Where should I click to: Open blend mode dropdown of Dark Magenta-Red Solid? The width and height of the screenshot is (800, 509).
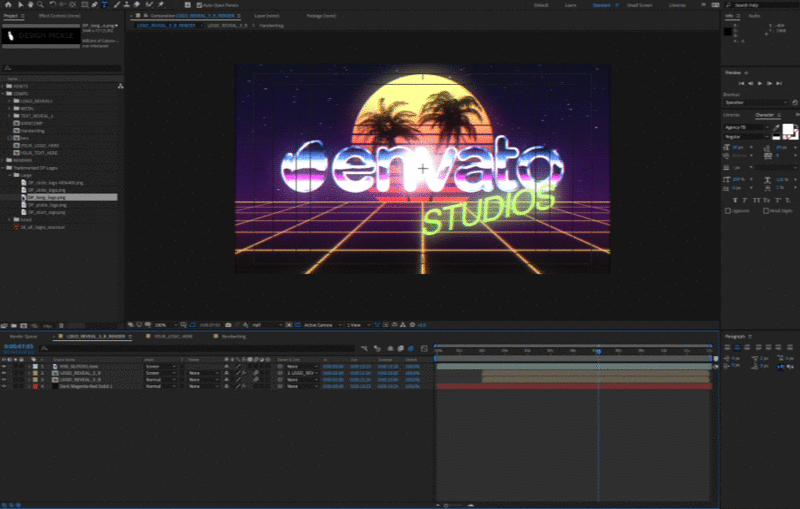[161, 386]
